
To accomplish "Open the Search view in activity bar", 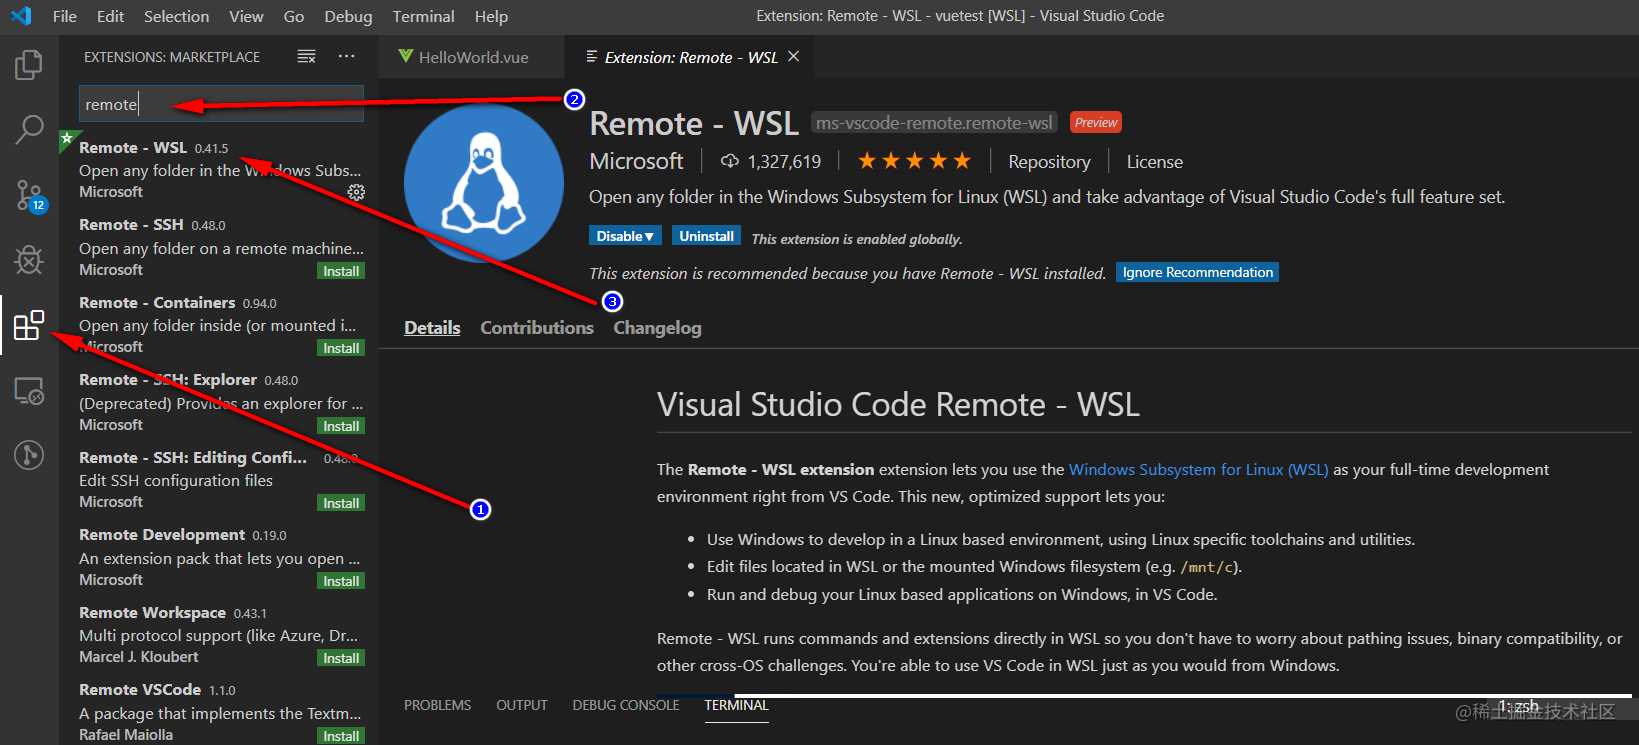I will coord(29,129).
